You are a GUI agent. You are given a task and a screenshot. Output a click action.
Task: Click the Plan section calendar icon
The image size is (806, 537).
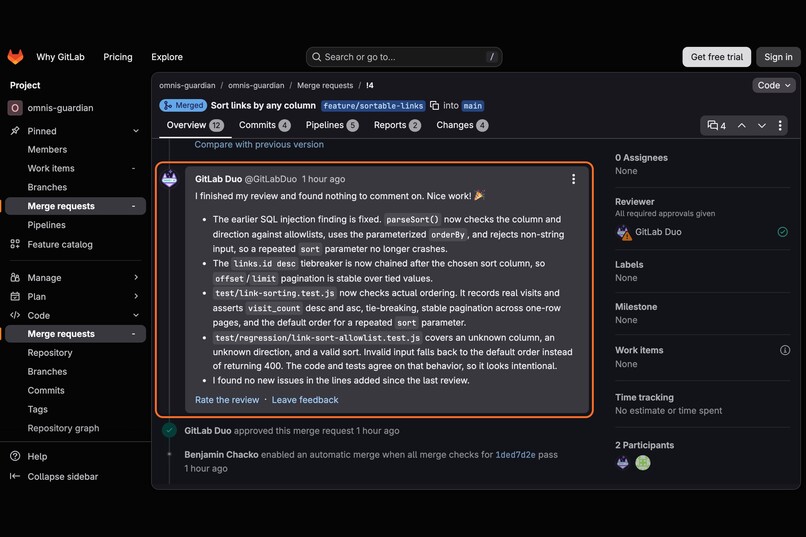pos(15,297)
